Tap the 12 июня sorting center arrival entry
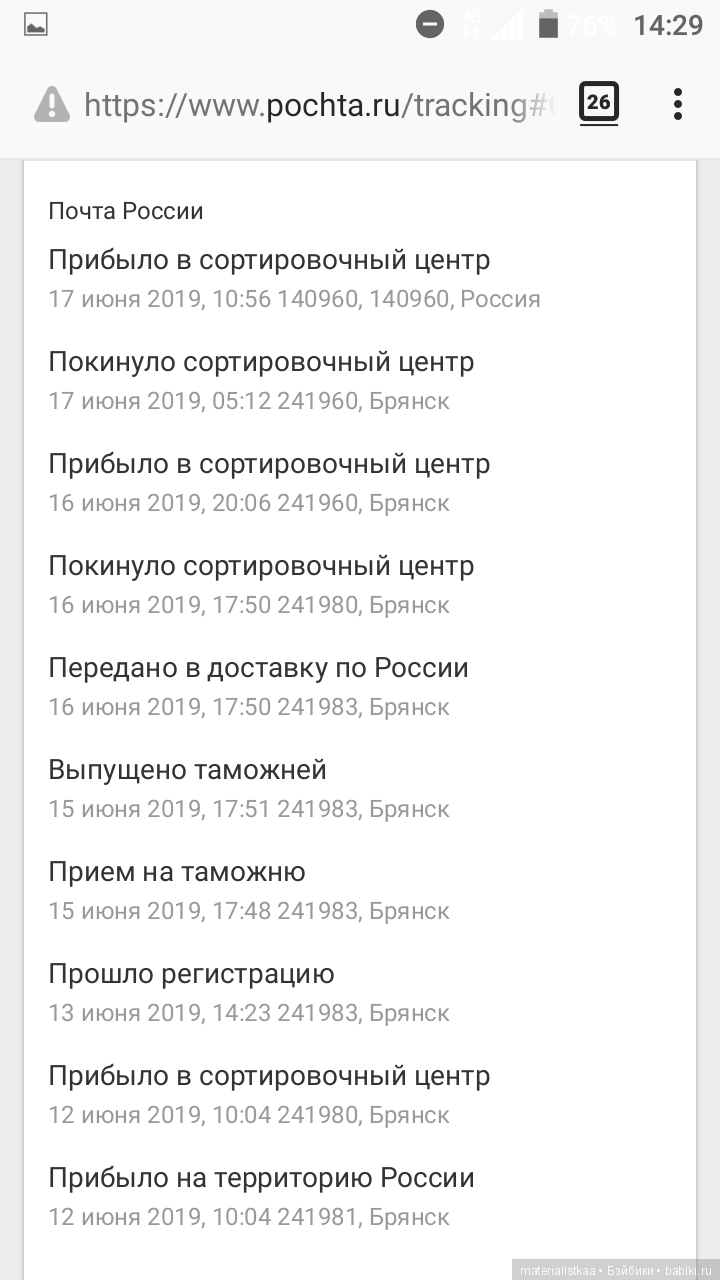The width and height of the screenshot is (720, 1280). coord(269,1077)
